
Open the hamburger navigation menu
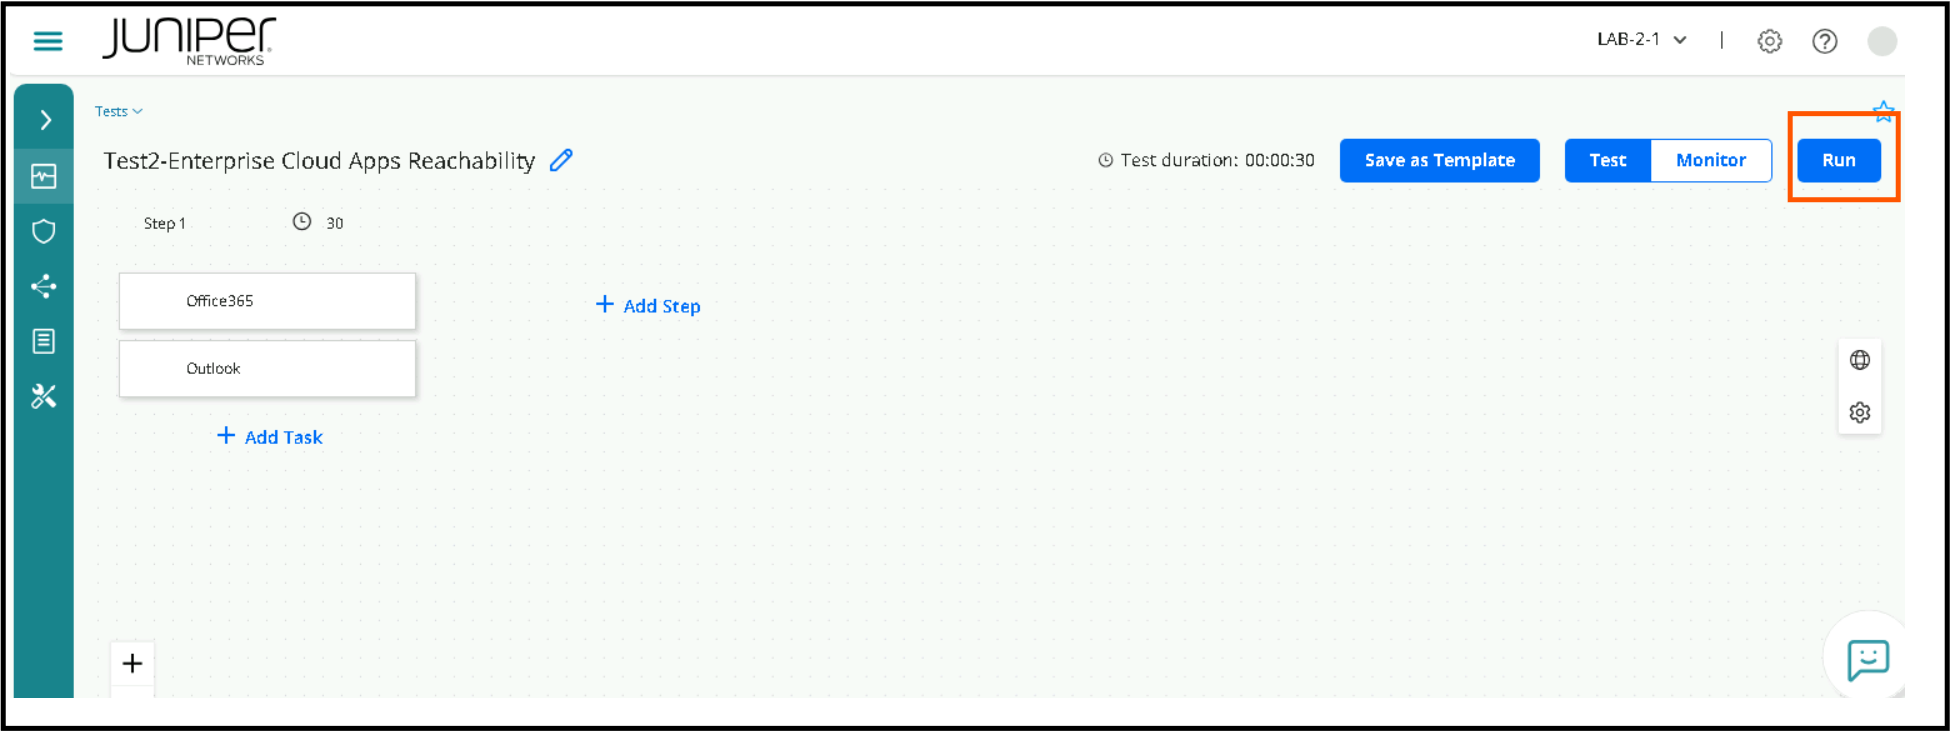[48, 41]
